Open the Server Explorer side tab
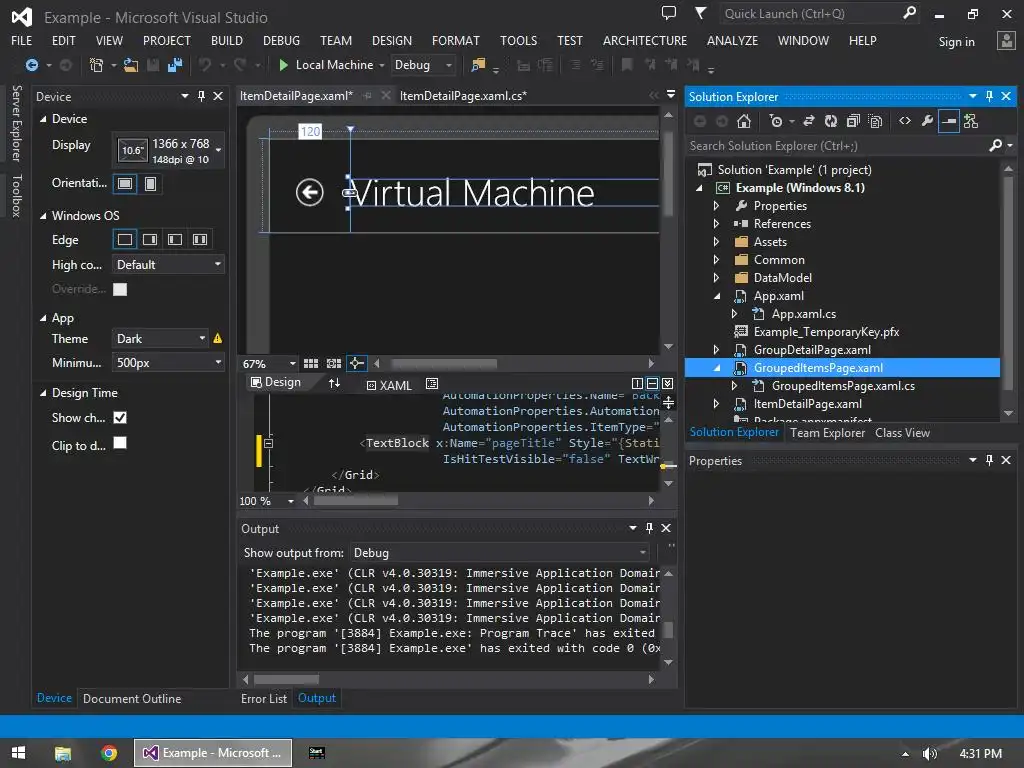Screen dimensions: 1024x768 (x=16, y=123)
